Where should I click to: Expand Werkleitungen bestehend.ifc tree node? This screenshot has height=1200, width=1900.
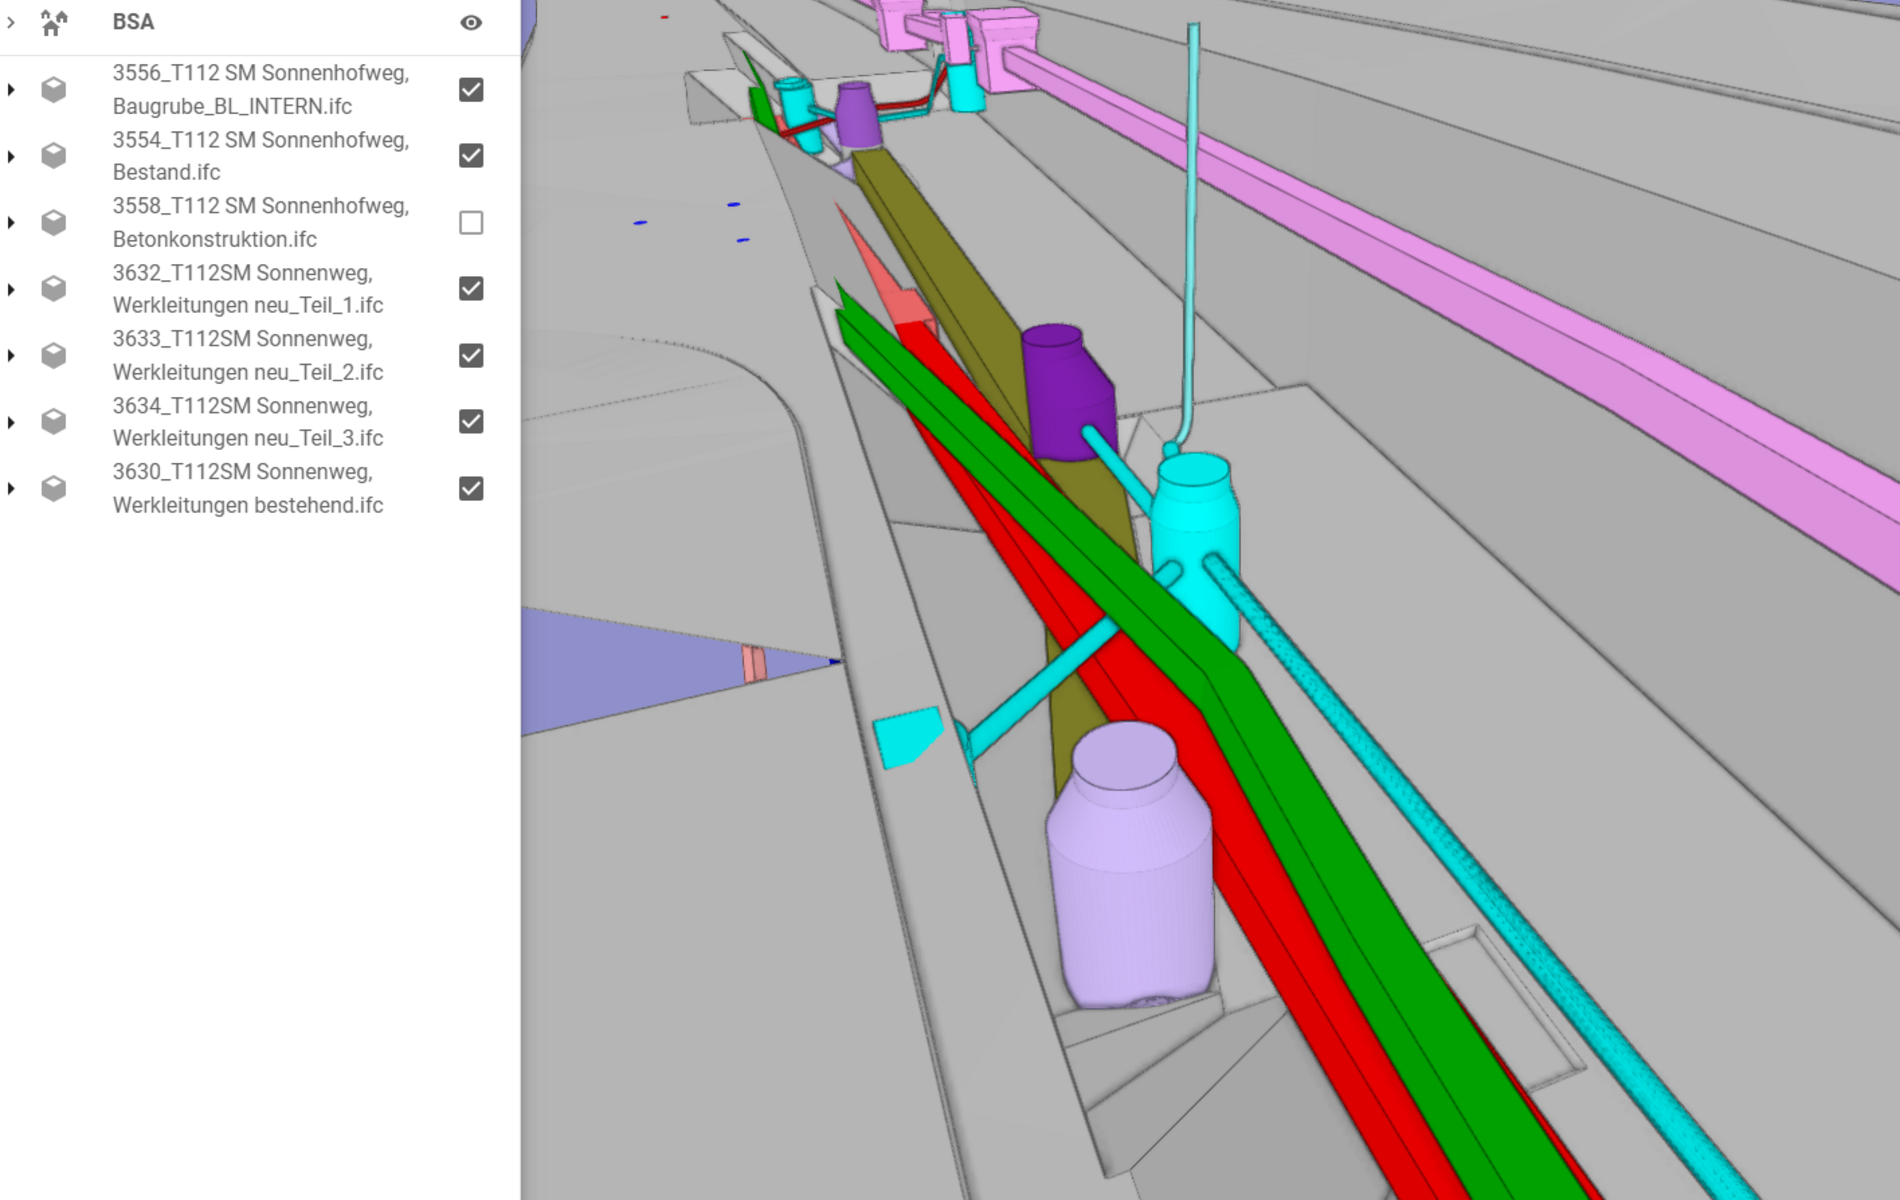pyautogui.click(x=11, y=489)
